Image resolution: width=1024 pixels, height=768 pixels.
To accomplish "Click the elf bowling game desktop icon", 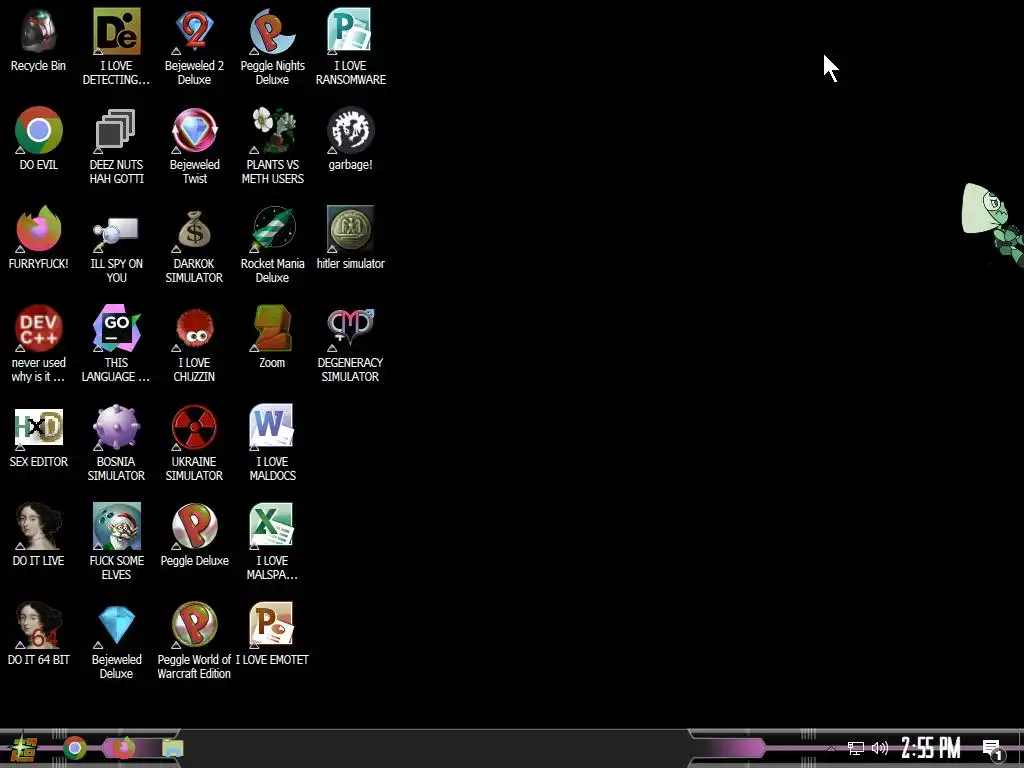I will [116, 526].
